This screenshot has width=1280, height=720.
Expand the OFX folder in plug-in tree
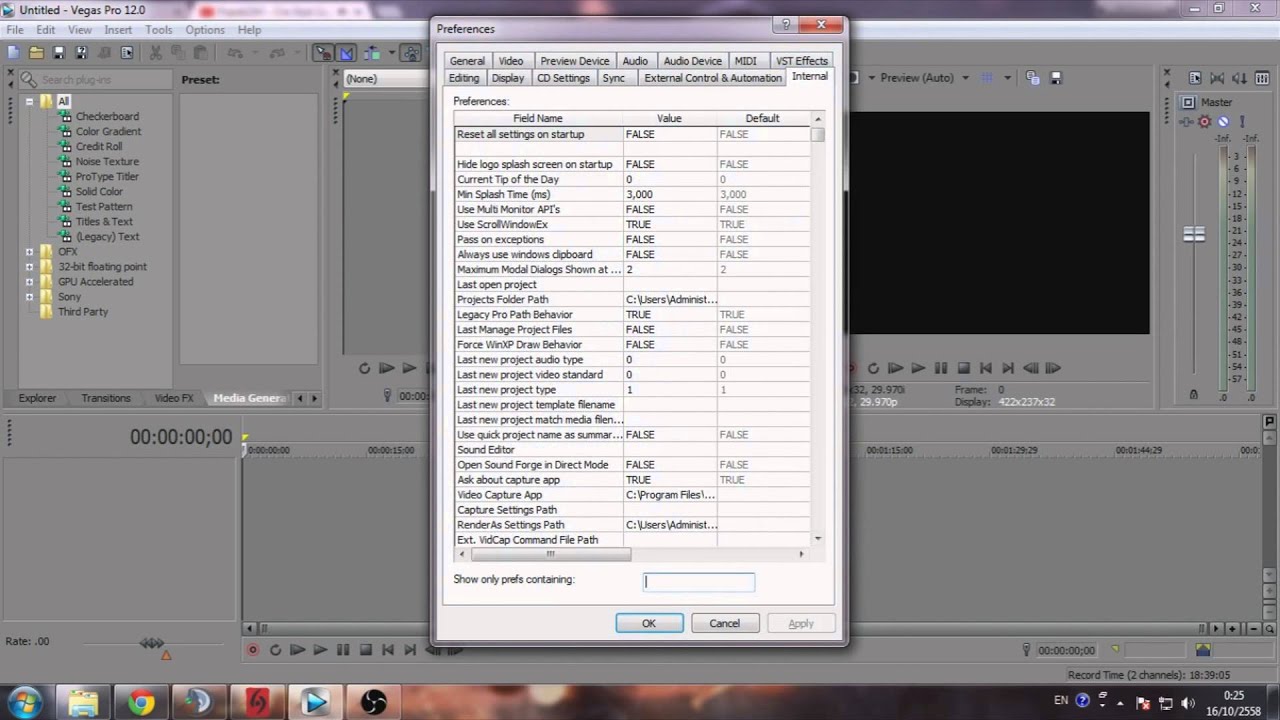[29, 252]
